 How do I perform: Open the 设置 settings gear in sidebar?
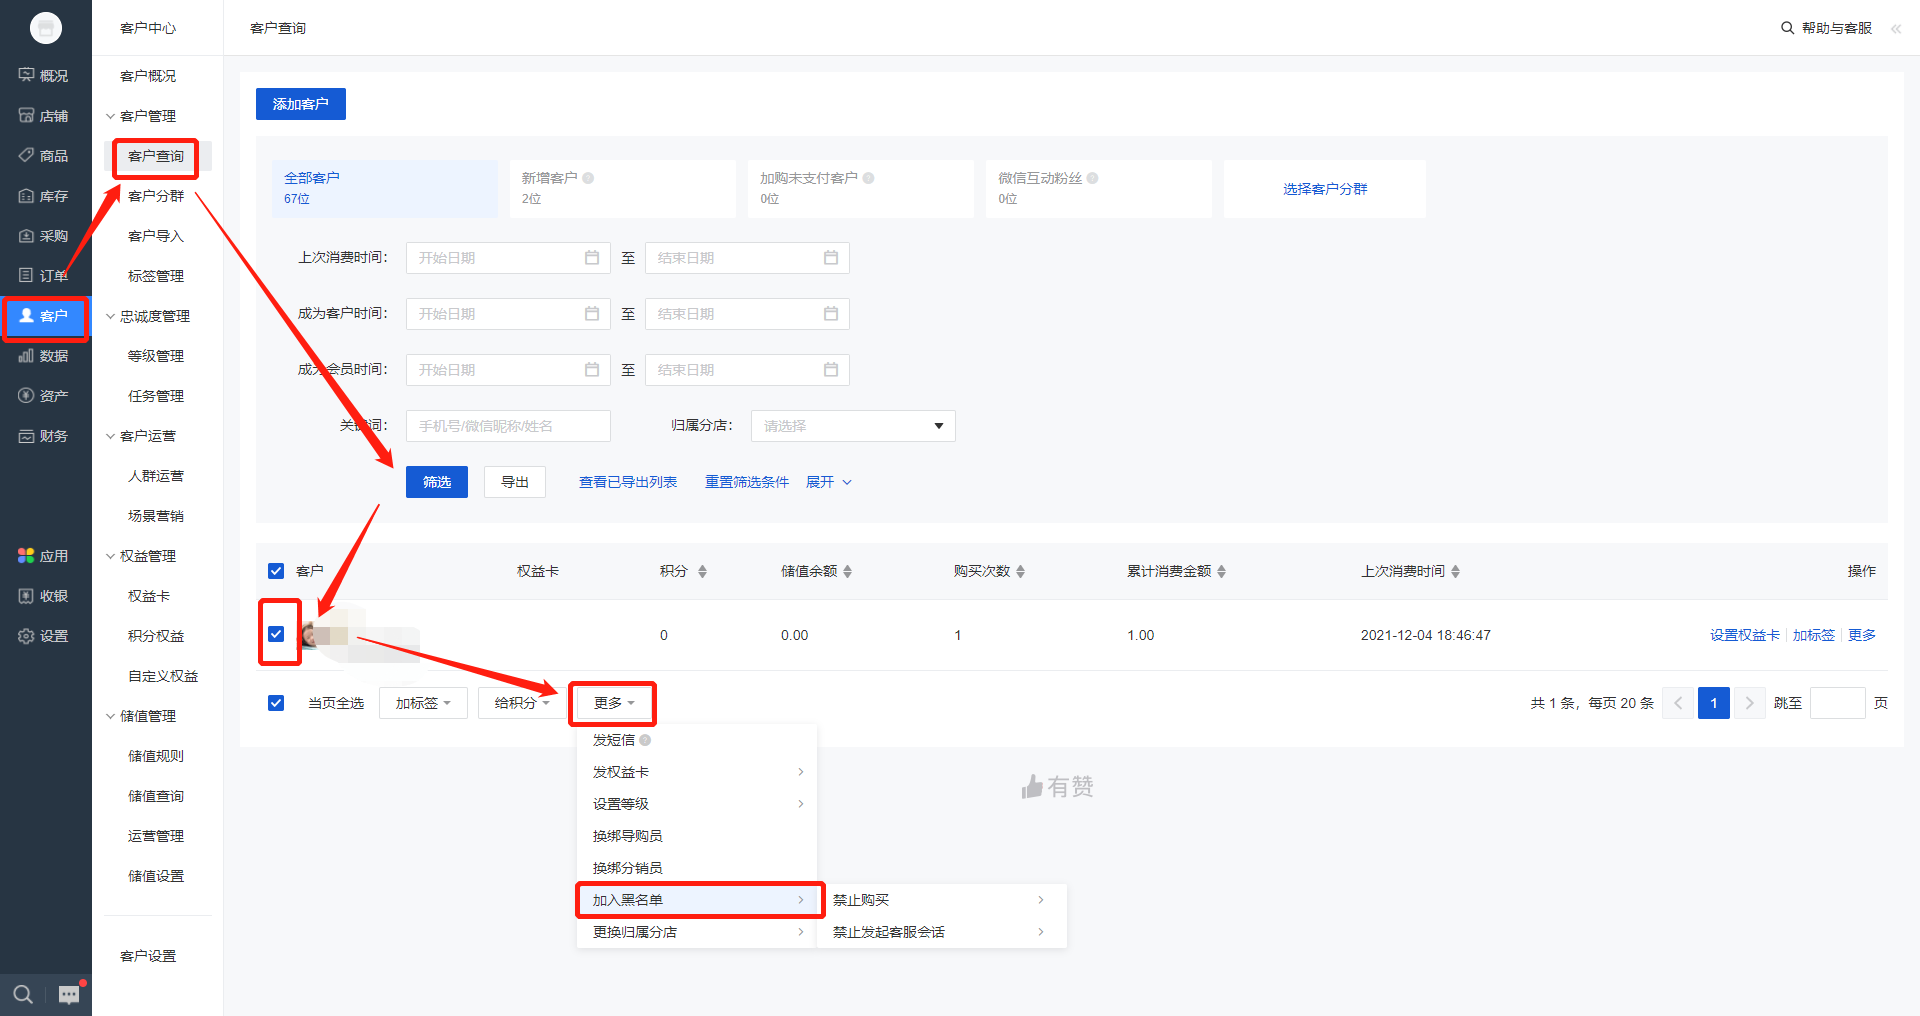pos(44,636)
